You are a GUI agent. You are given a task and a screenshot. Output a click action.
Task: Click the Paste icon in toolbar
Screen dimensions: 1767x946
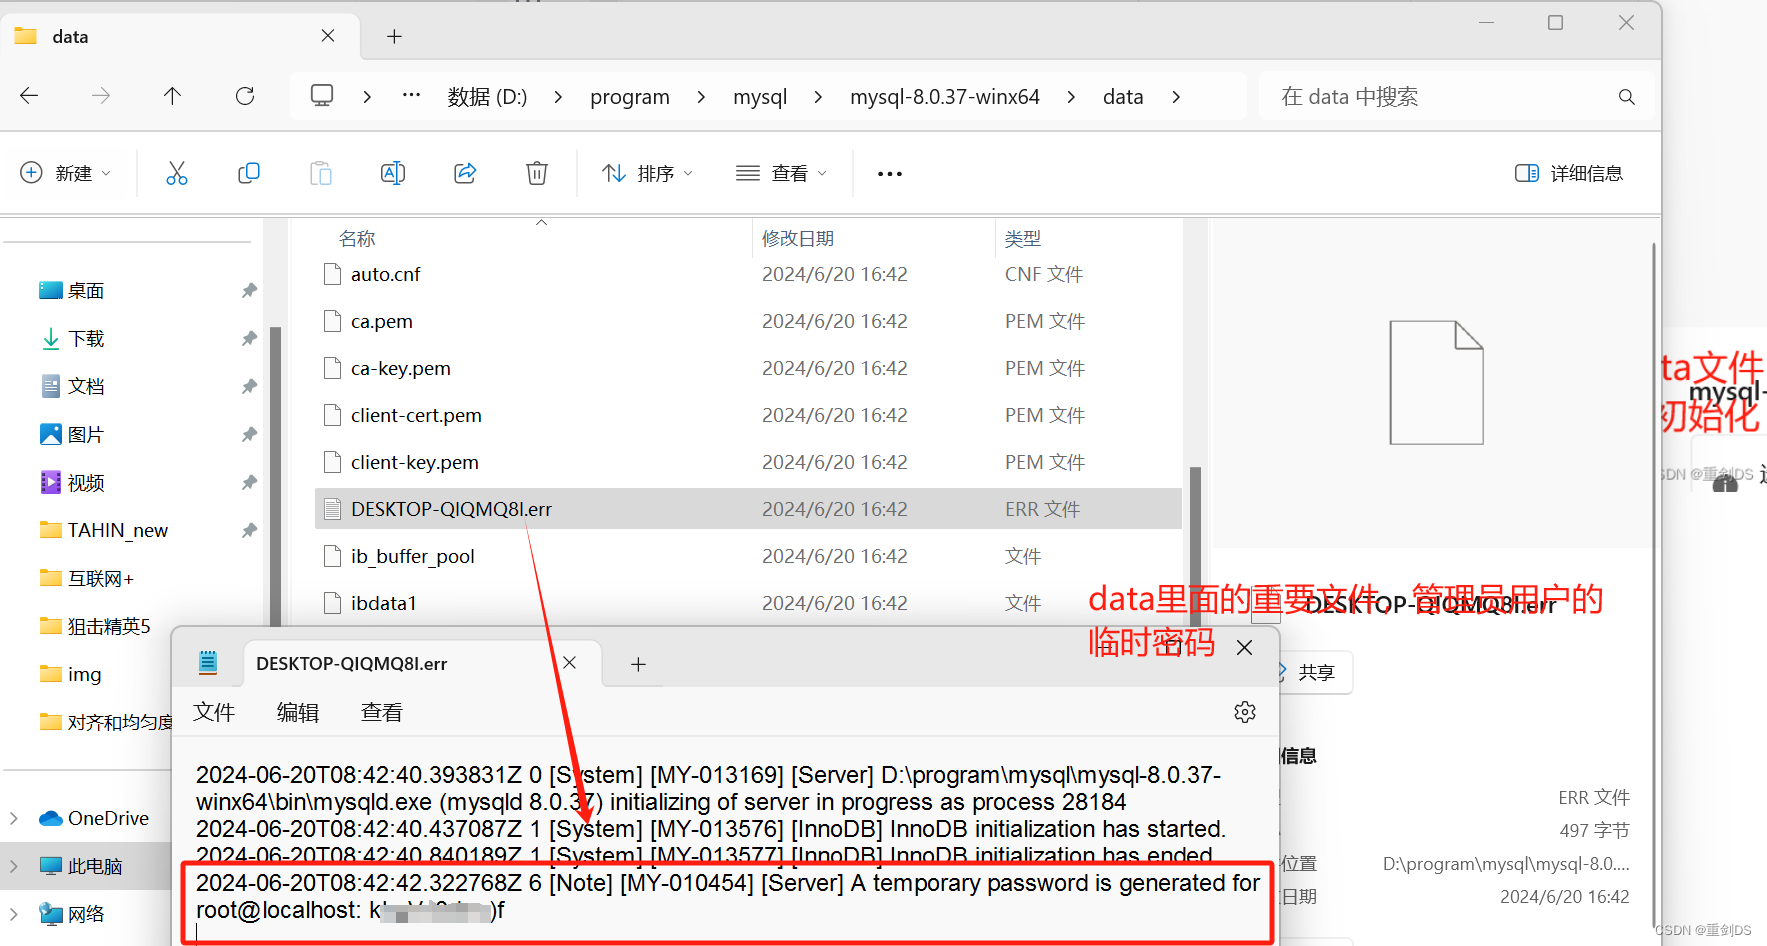coord(321,173)
